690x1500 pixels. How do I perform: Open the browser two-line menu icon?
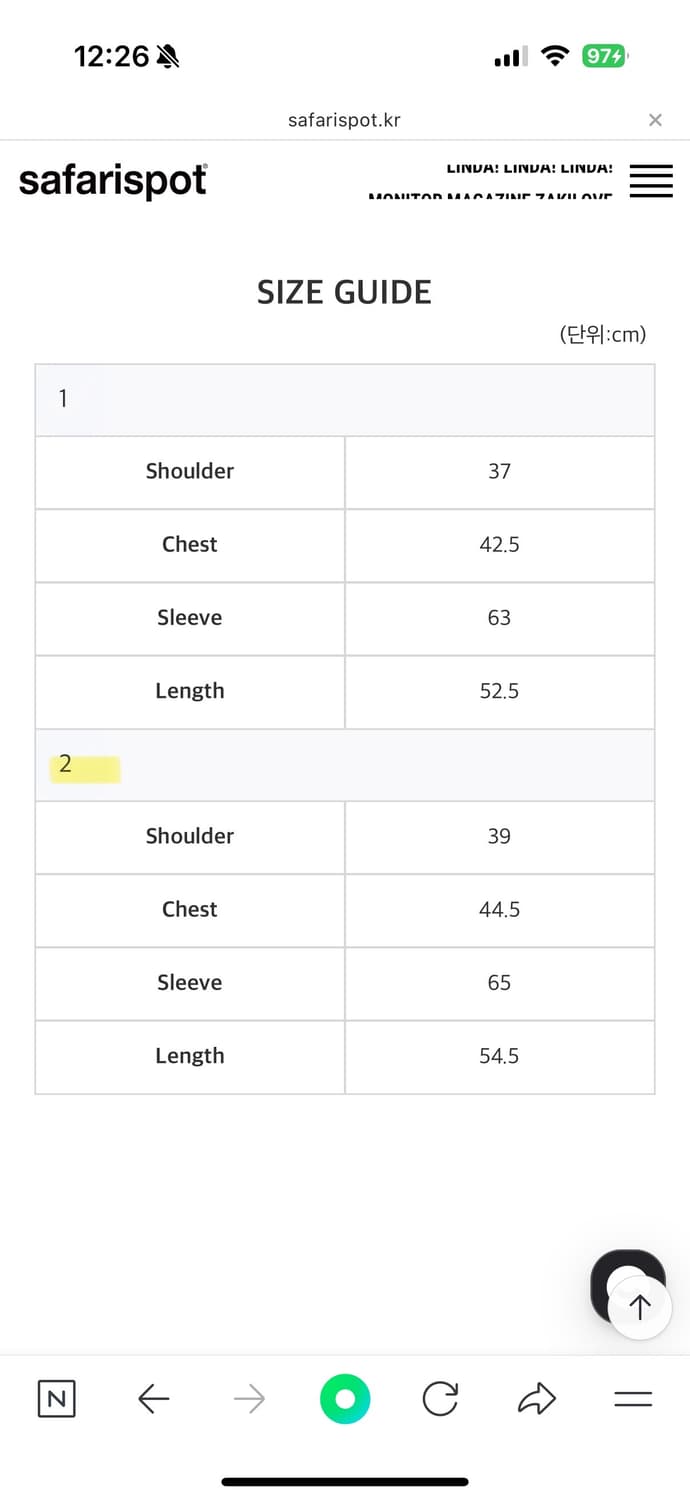coord(633,1399)
